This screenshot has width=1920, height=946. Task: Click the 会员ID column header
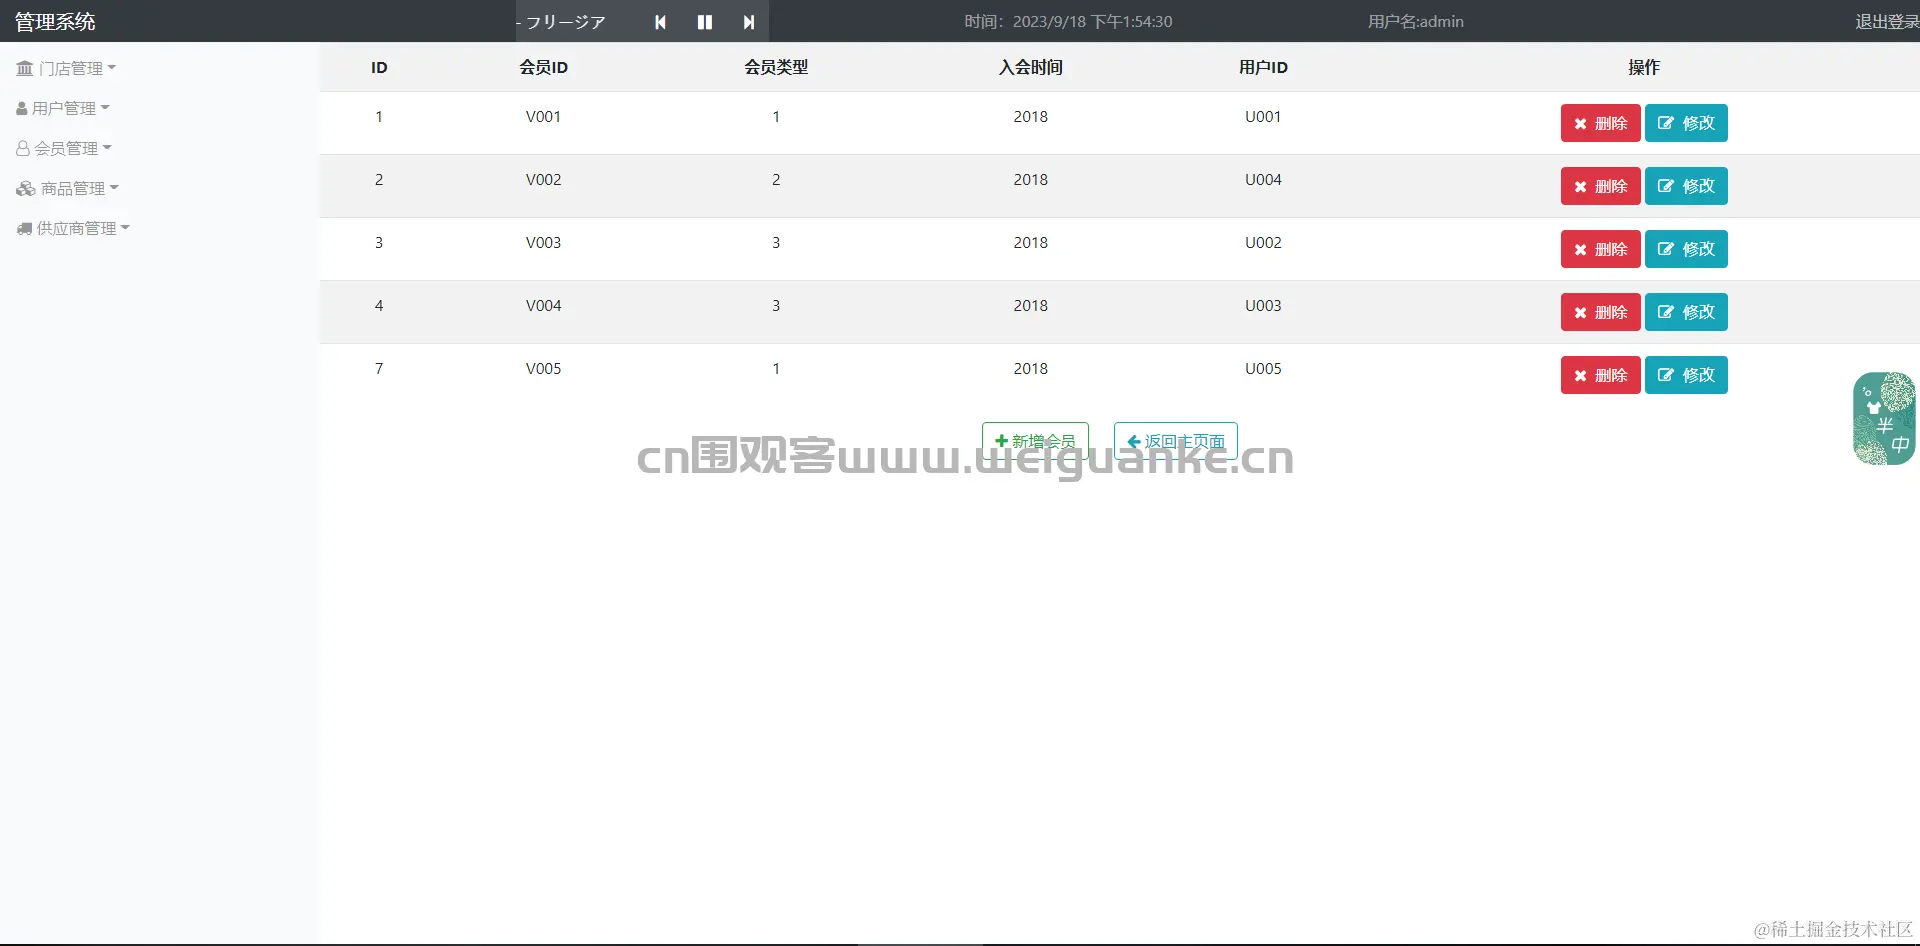coord(544,67)
